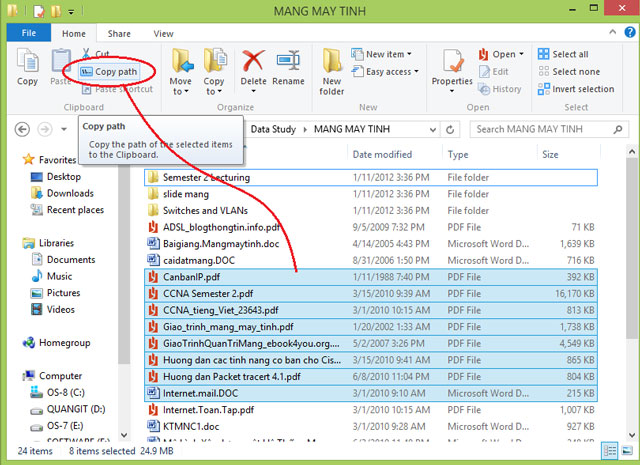The height and width of the screenshot is (465, 640).
Task: Click Data Study in the address bar
Action: (273, 129)
